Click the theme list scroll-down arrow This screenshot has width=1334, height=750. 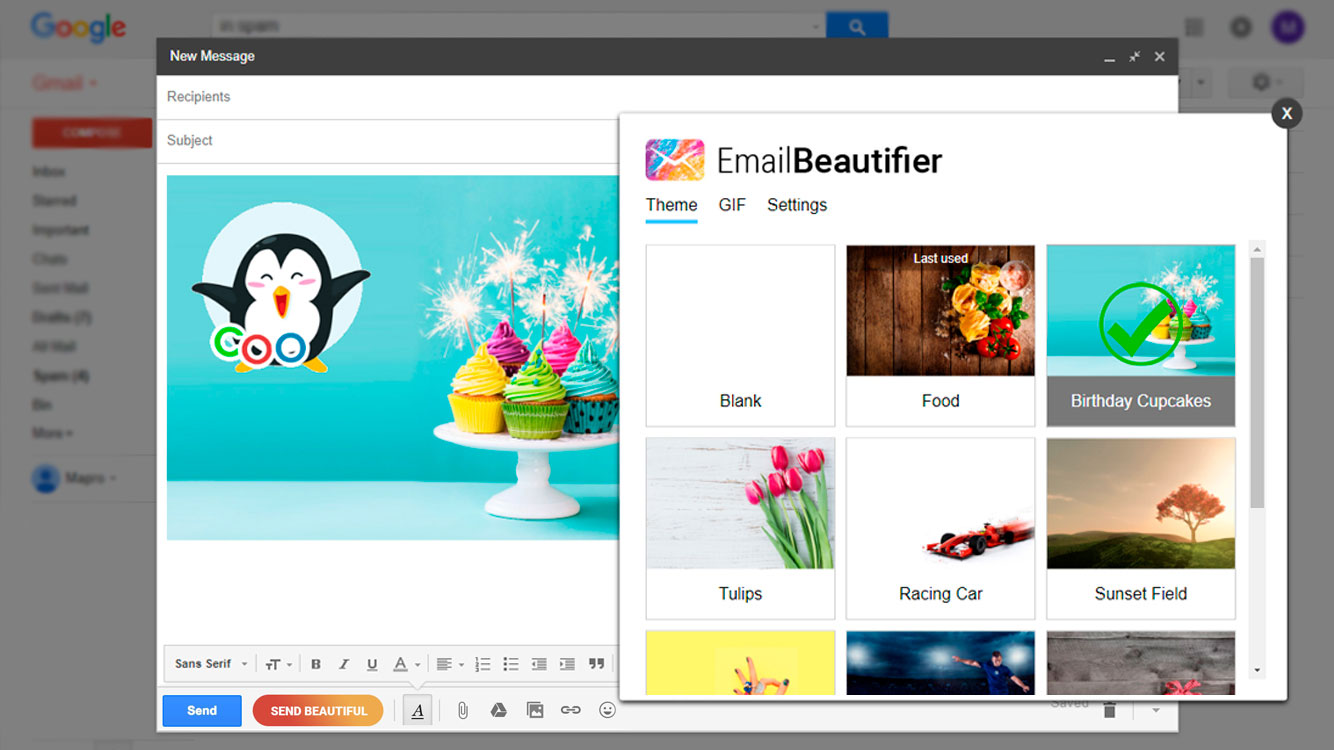1257,670
